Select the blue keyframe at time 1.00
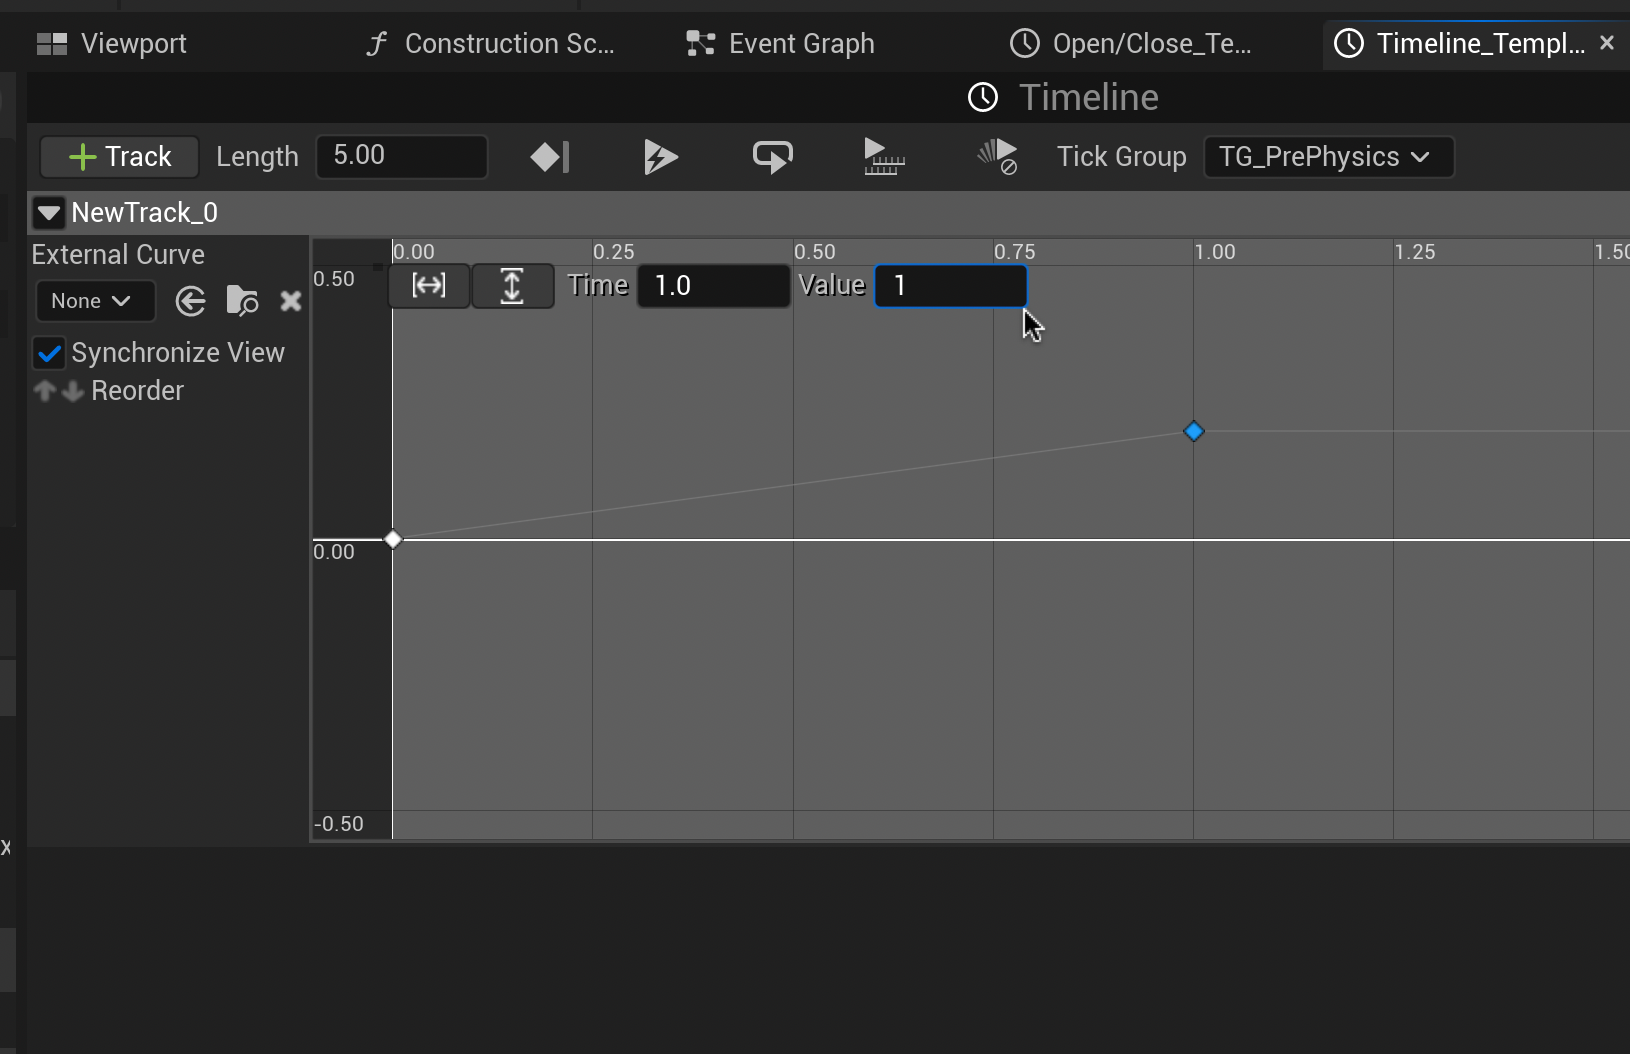1630x1054 pixels. pos(1193,431)
